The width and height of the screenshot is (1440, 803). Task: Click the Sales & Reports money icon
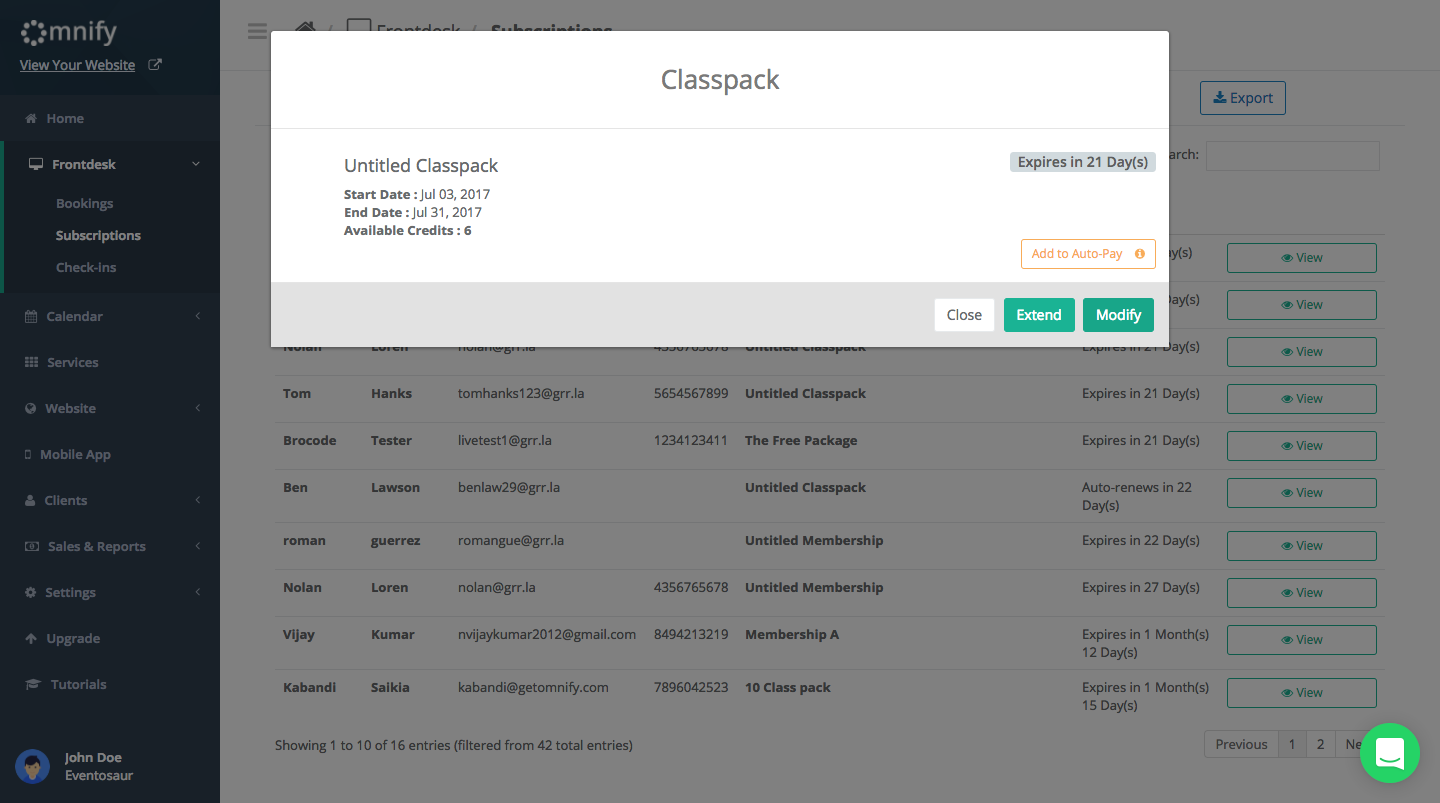tap(31, 546)
